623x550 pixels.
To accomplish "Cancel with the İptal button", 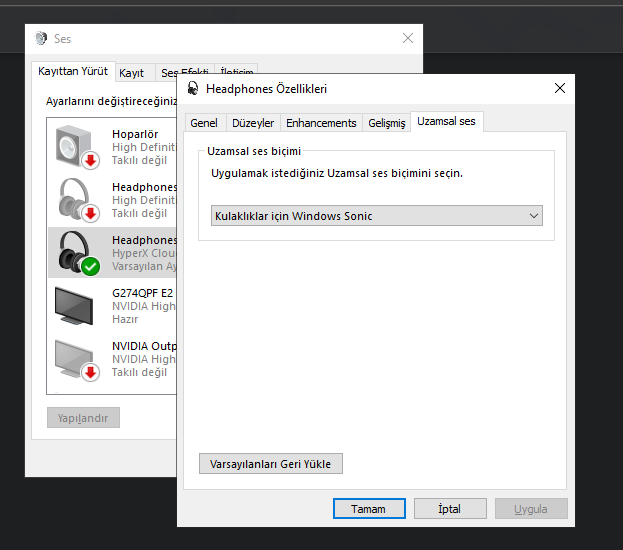I will tap(450, 509).
